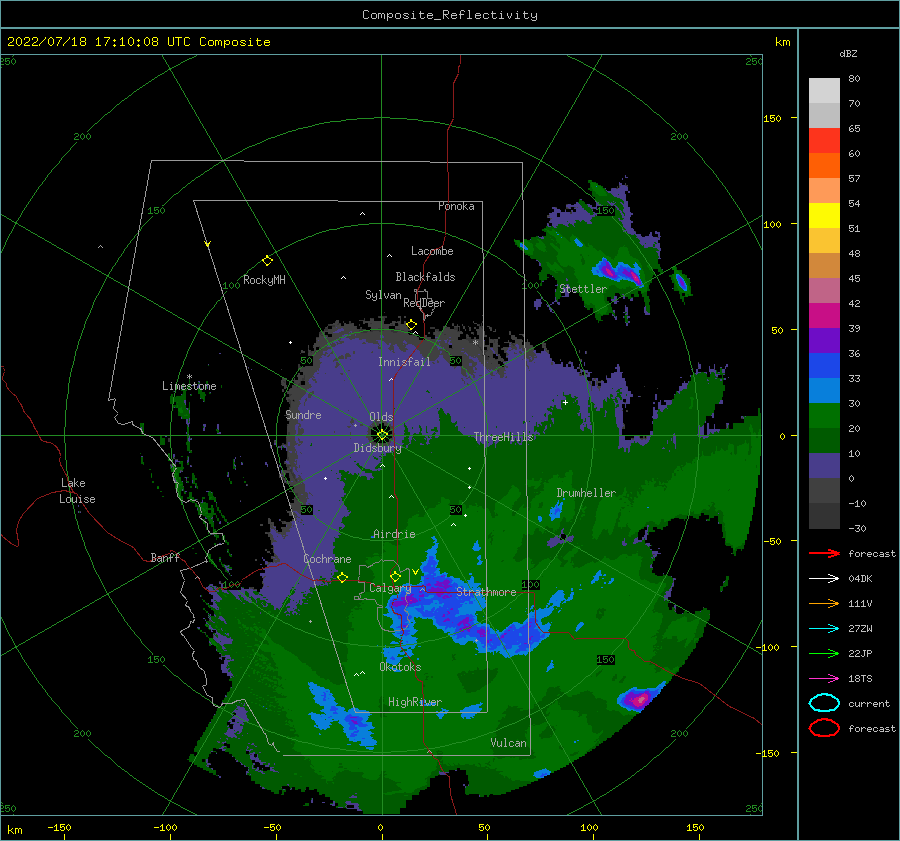
Task: Click the cyan 27ZW arrow in legend
Action: [x=824, y=629]
